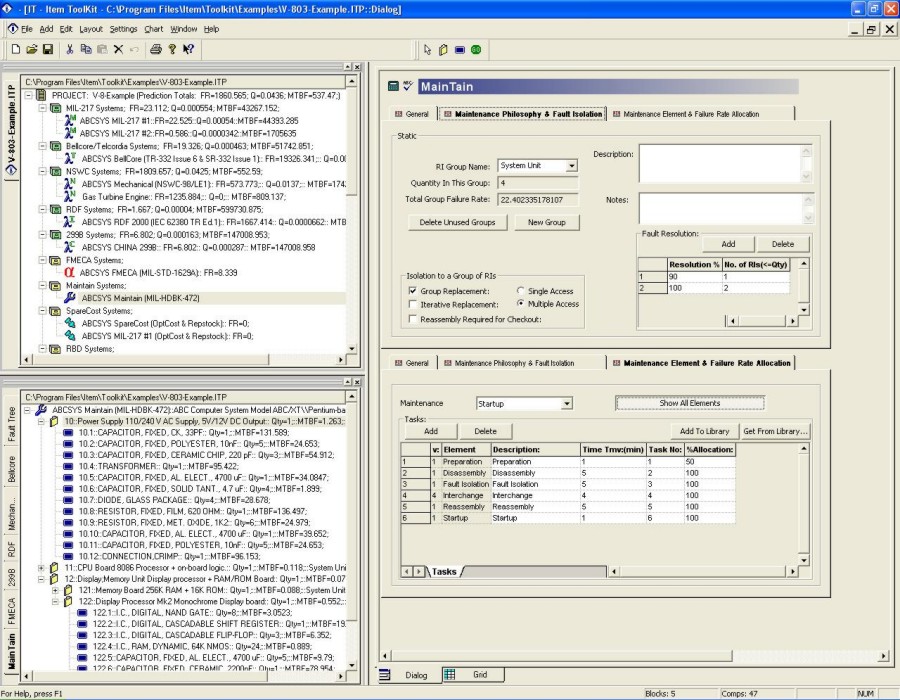Collapse the FMECA Systems tree node
The image size is (900, 700).
coord(42,260)
